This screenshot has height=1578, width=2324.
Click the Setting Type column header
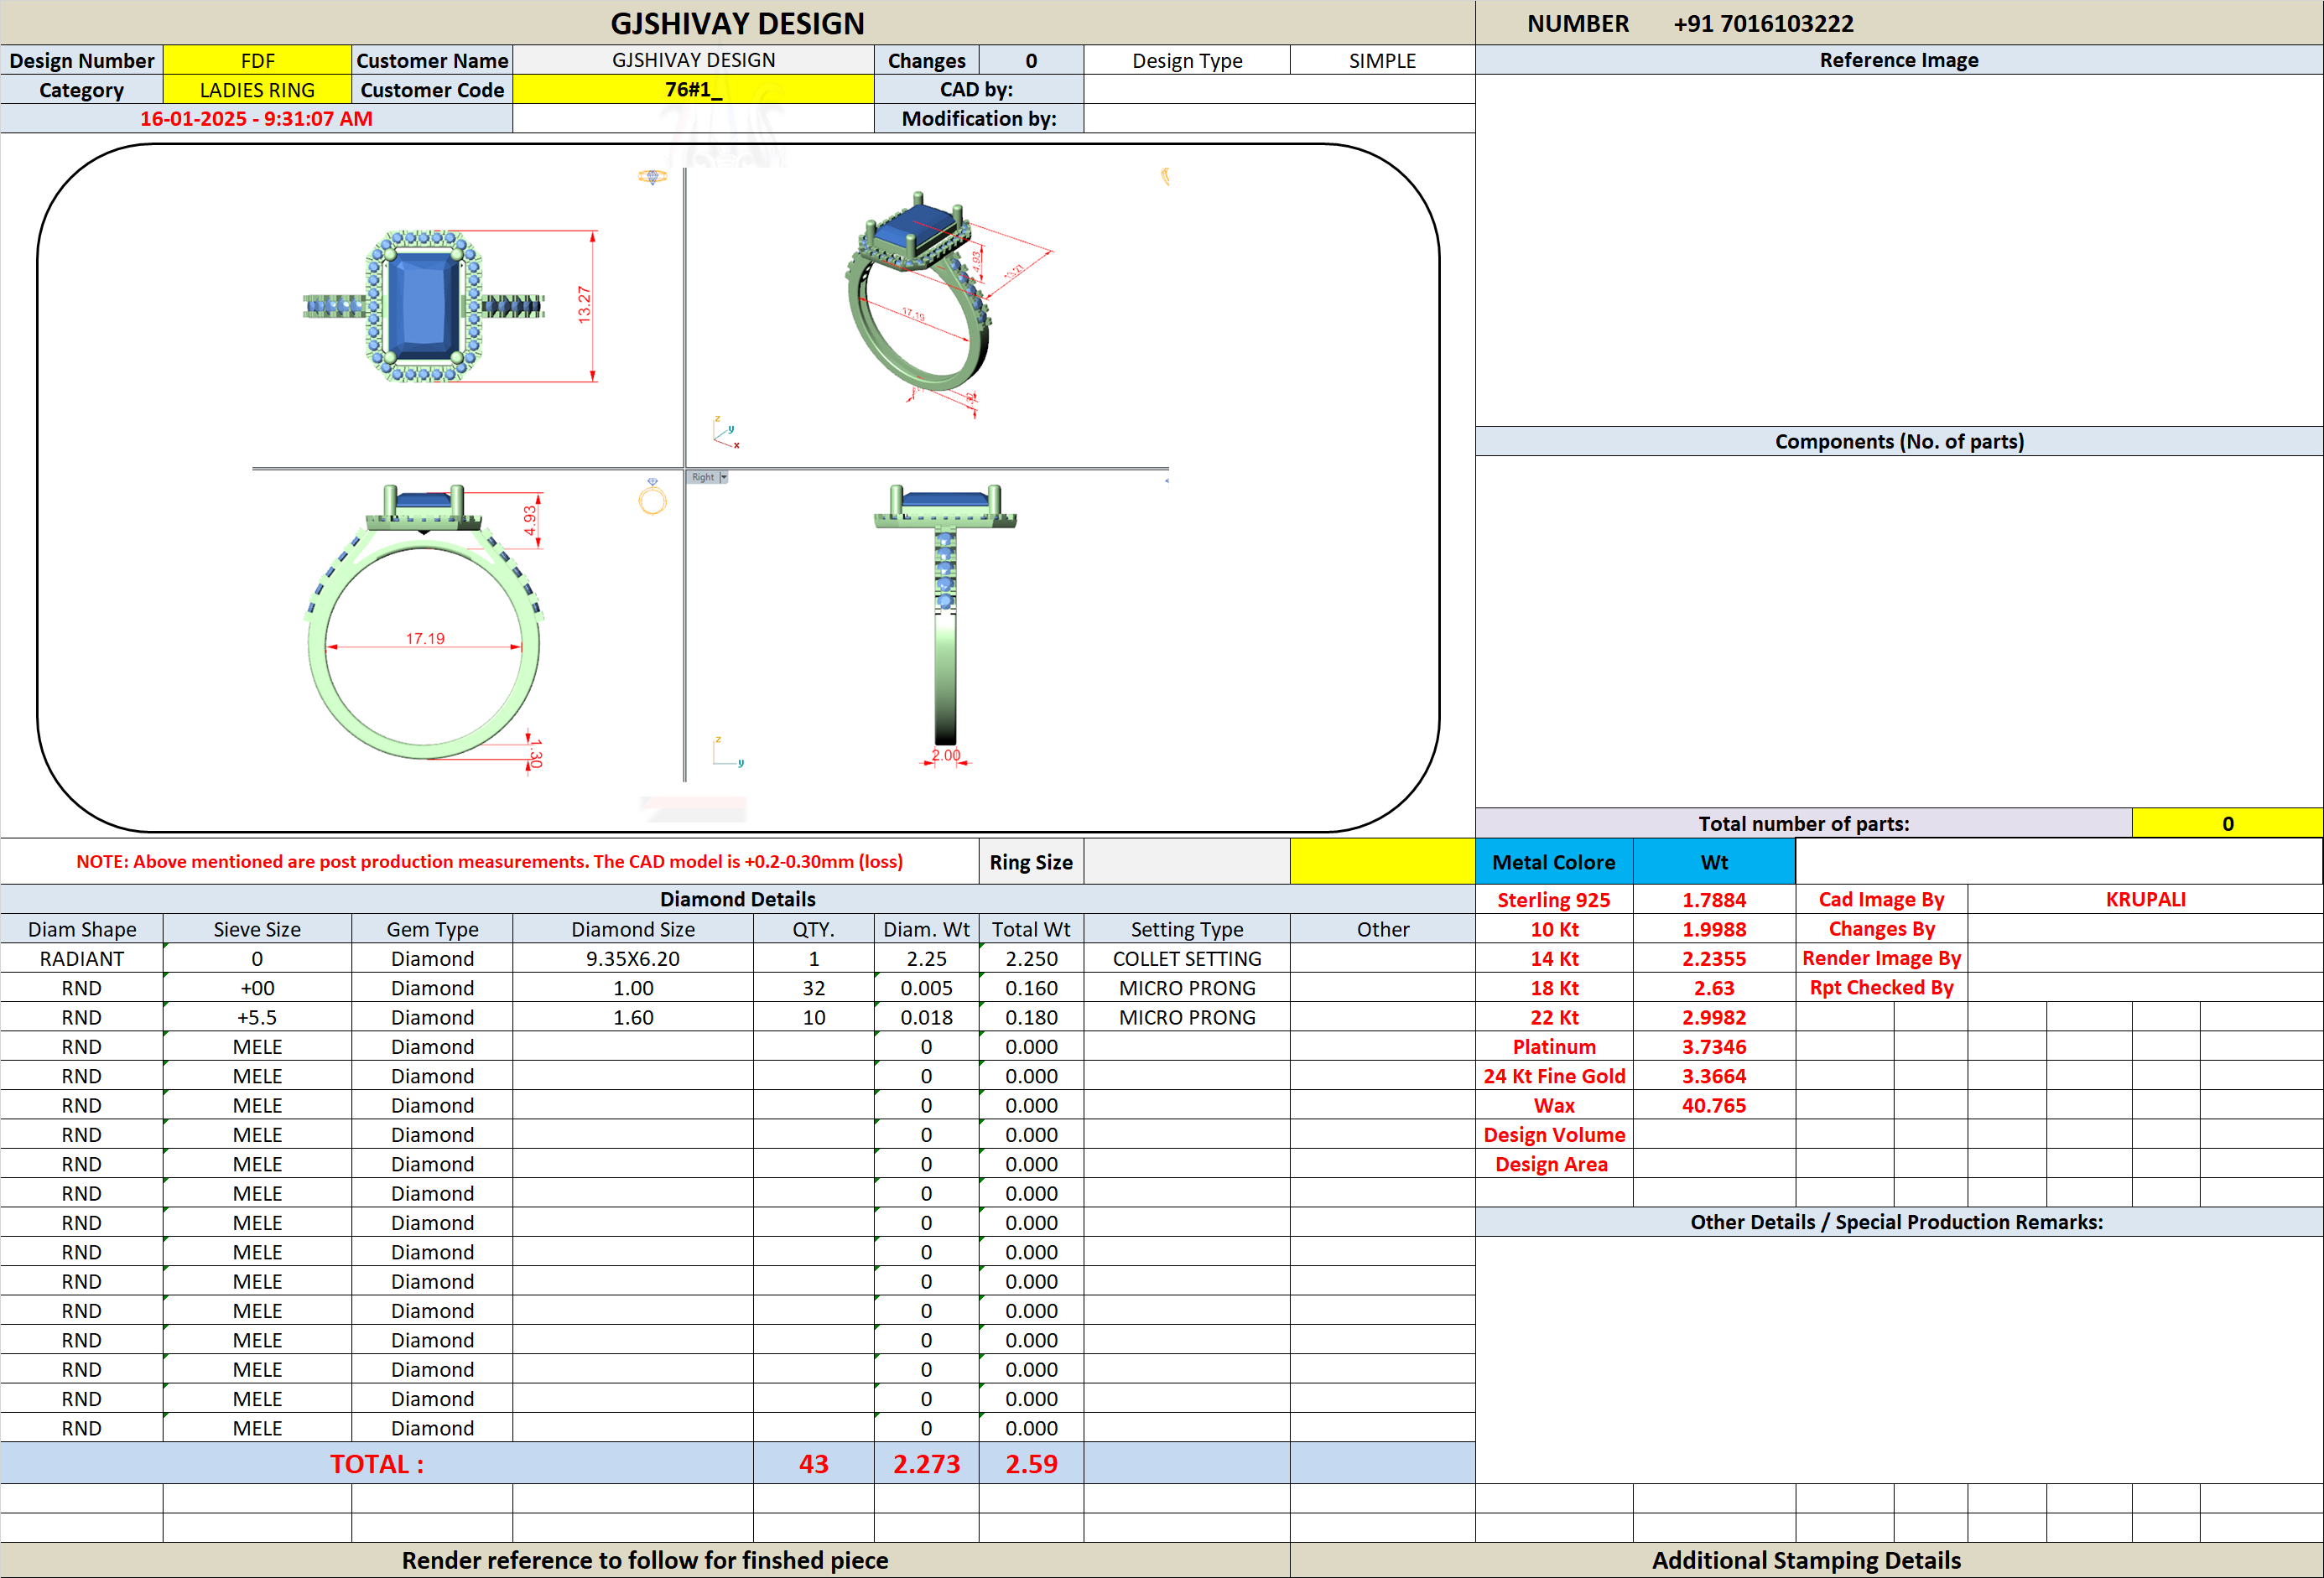1187,929
